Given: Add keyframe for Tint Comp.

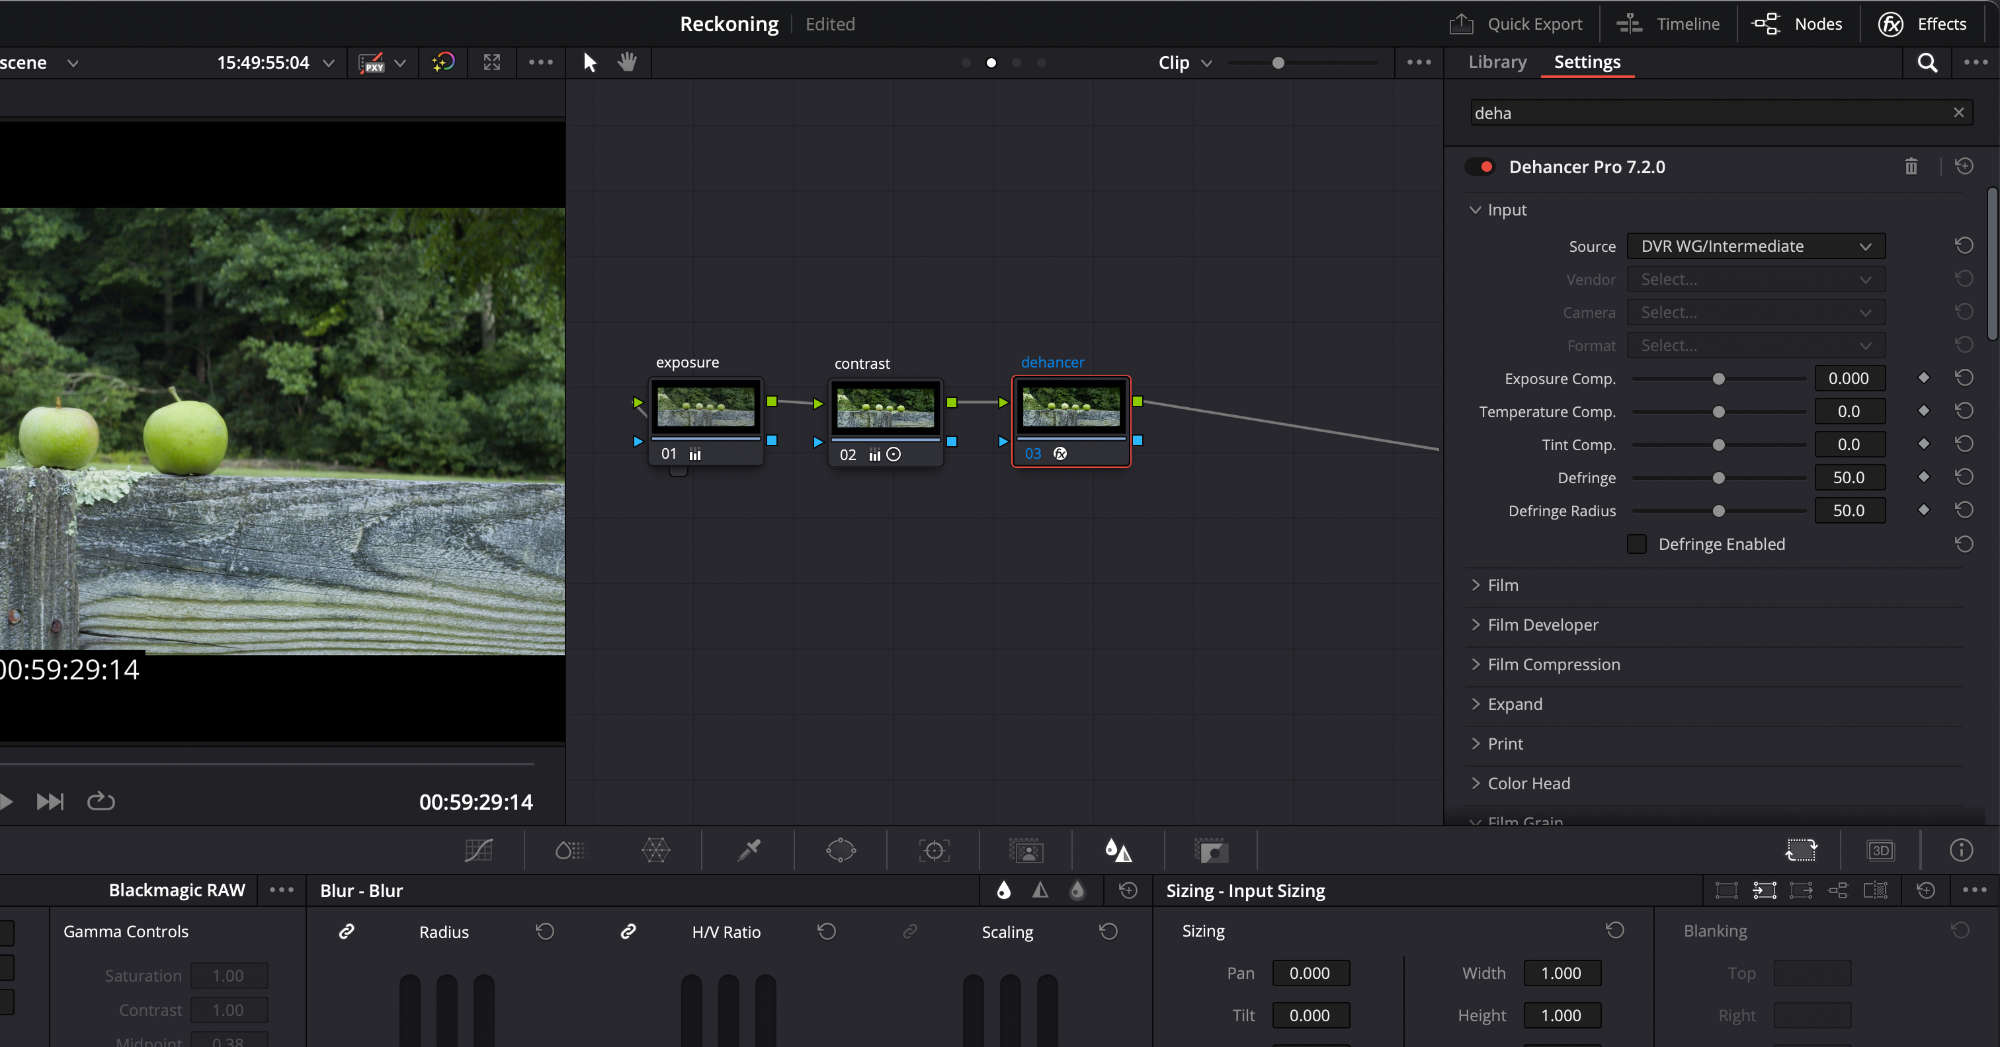Looking at the screenshot, I should (x=1923, y=444).
